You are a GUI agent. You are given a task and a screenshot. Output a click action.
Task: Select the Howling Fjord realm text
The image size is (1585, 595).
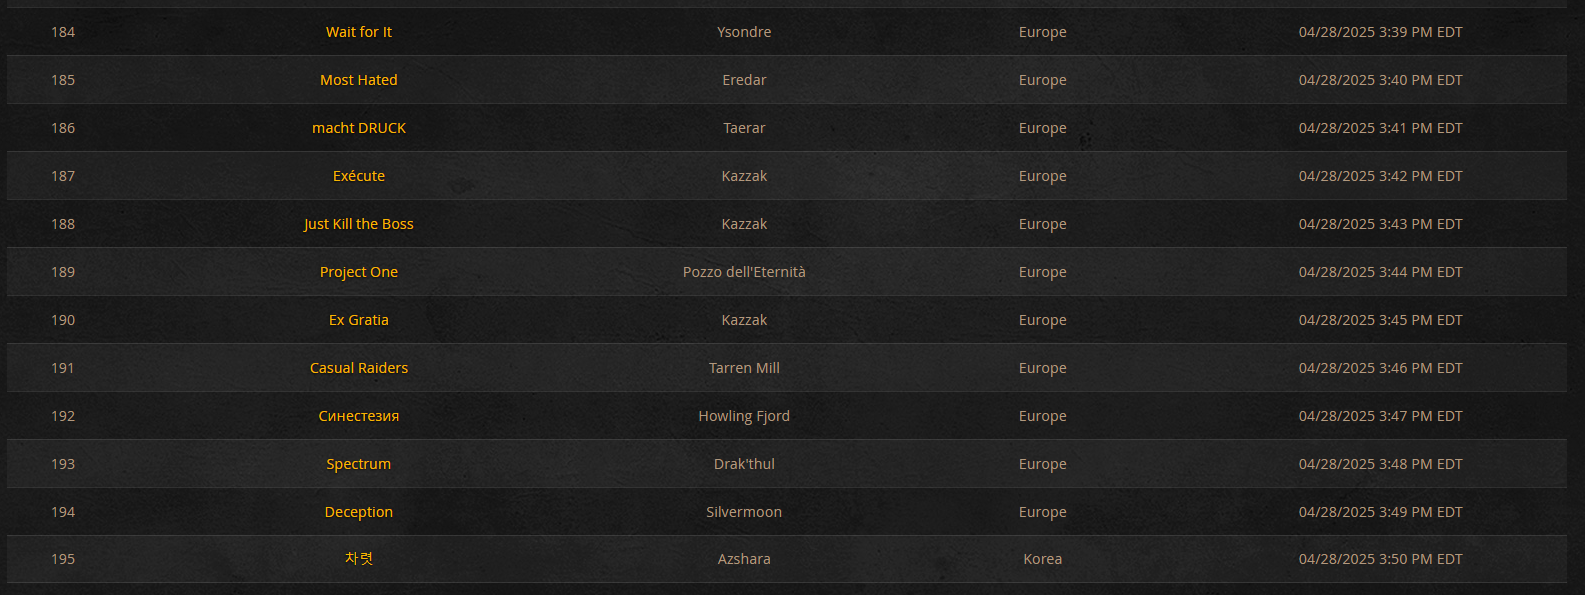point(744,416)
